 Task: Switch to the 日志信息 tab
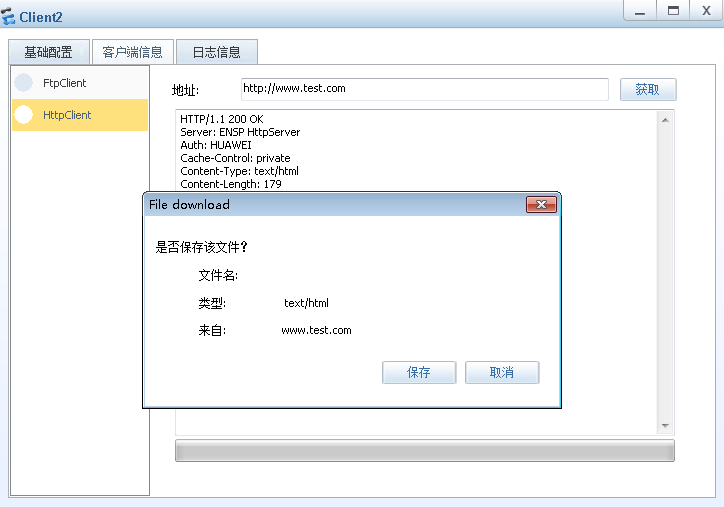pyautogui.click(x=217, y=52)
